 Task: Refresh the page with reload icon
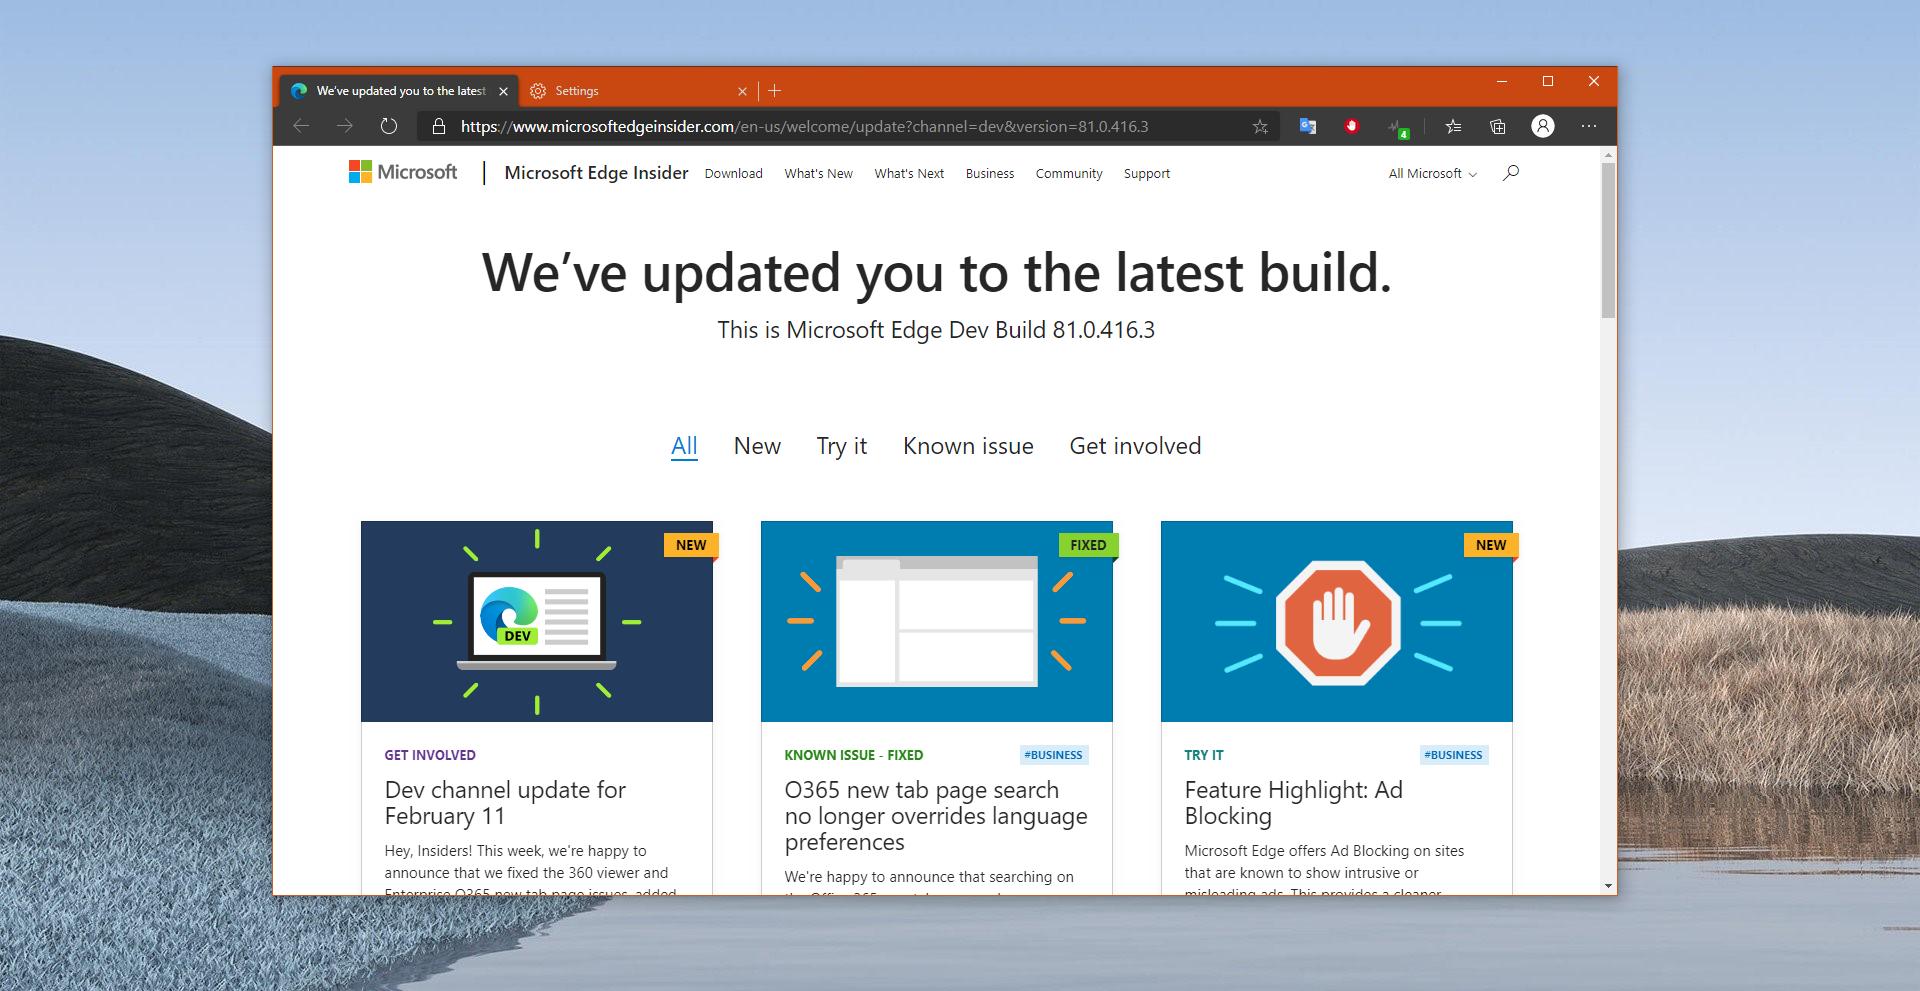pyautogui.click(x=389, y=126)
